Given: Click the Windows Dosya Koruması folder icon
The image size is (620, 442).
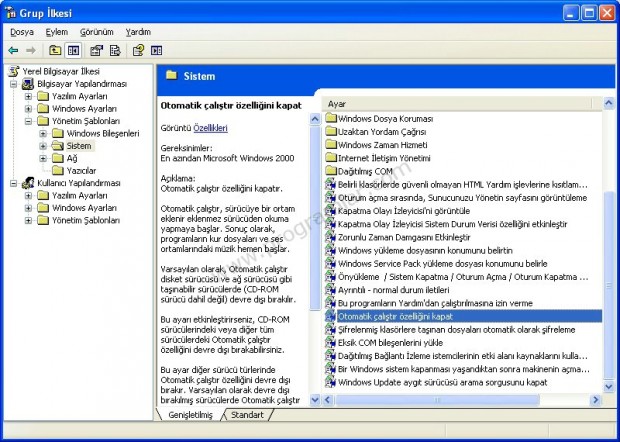Looking at the screenshot, I should pos(331,118).
